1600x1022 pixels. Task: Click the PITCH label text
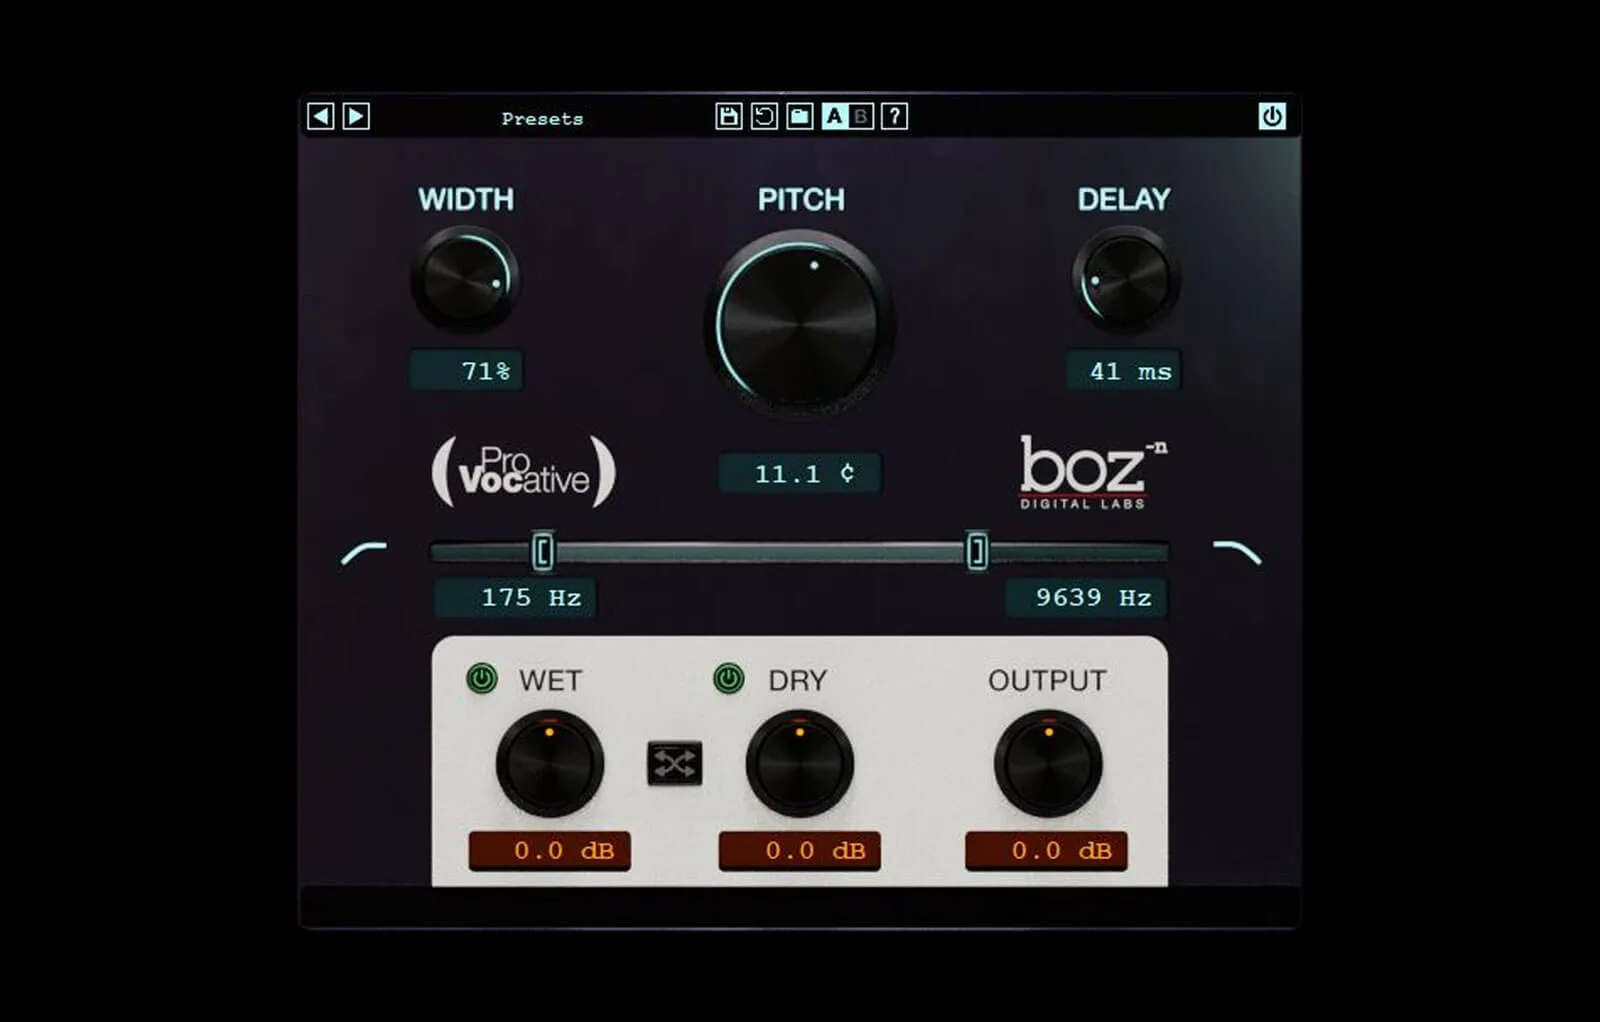(x=801, y=199)
